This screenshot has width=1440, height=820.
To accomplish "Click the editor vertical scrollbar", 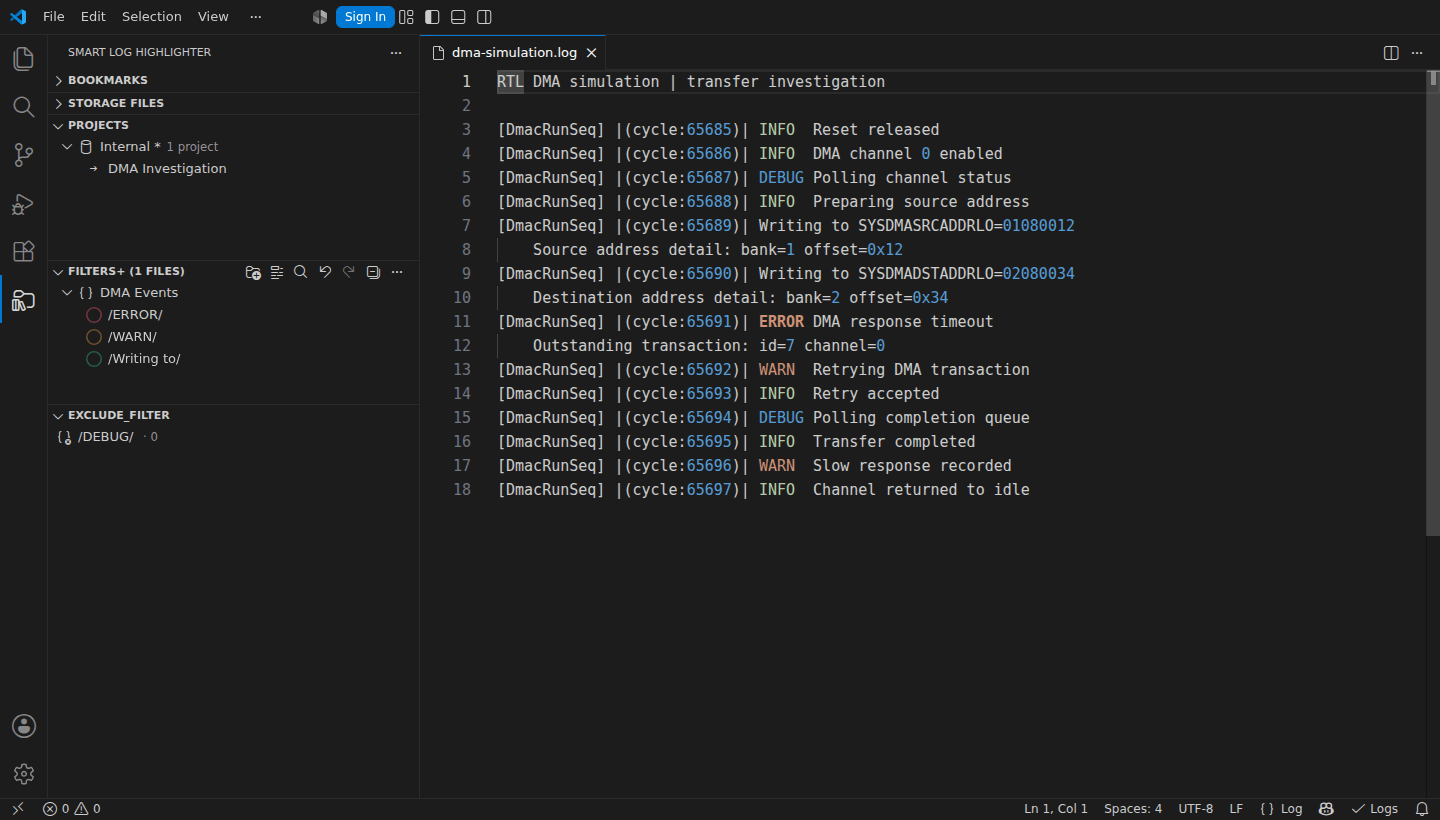I will point(1432,301).
